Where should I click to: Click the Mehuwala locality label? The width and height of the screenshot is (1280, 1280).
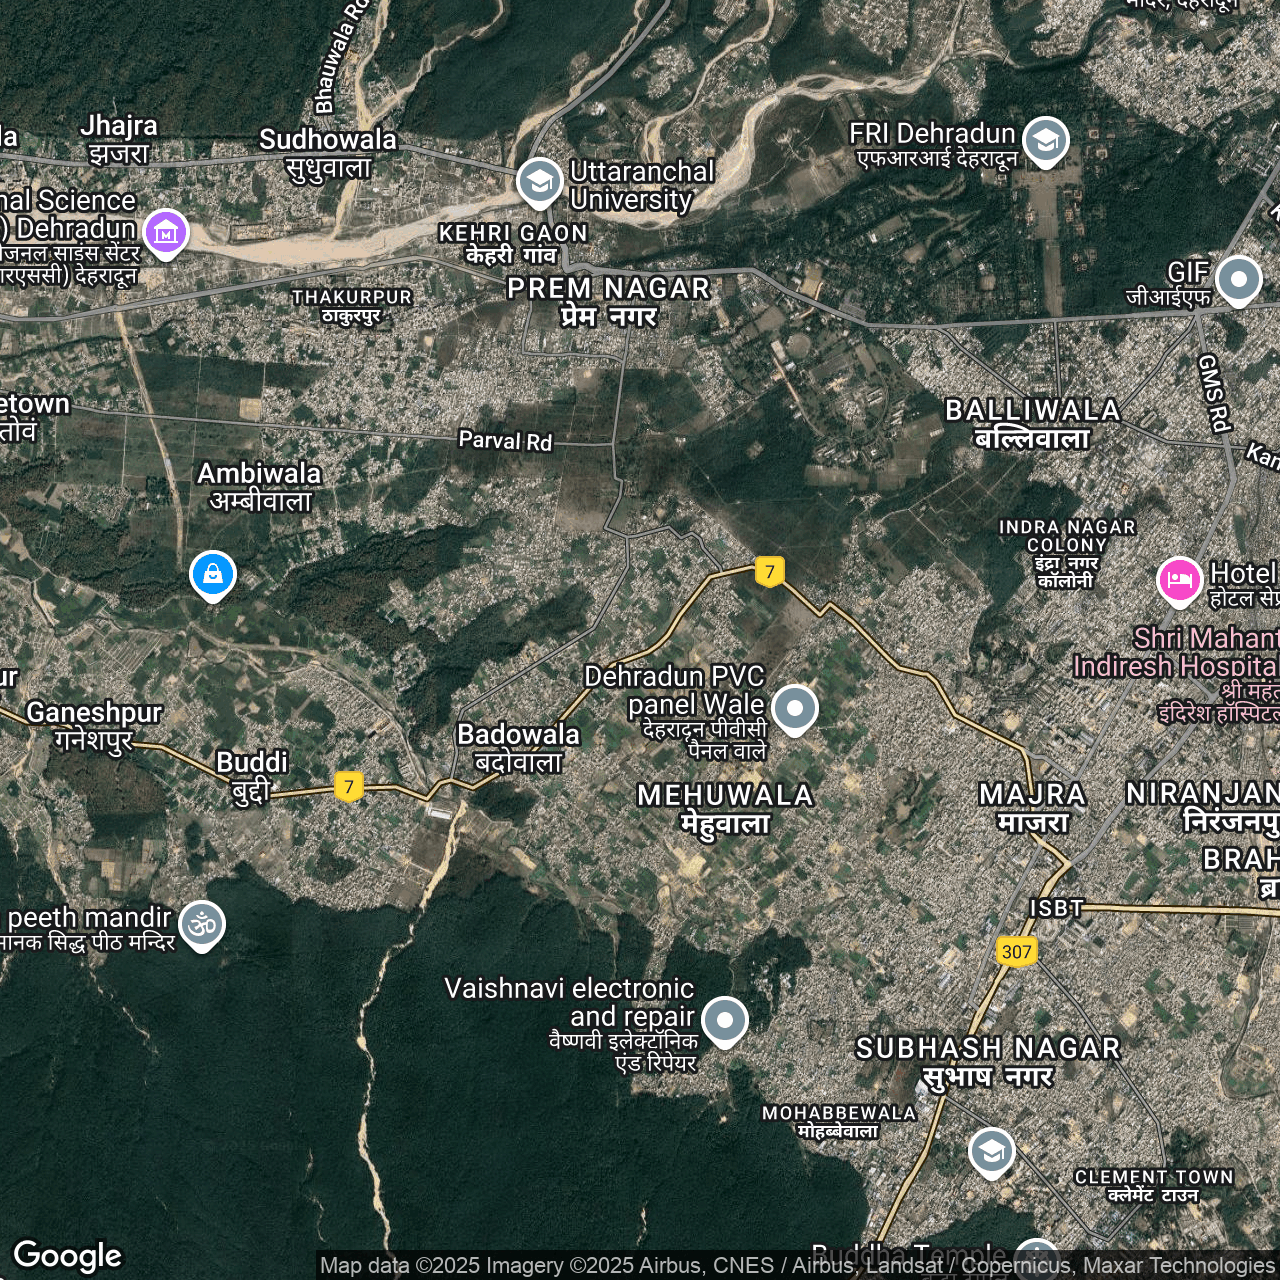coord(725,808)
